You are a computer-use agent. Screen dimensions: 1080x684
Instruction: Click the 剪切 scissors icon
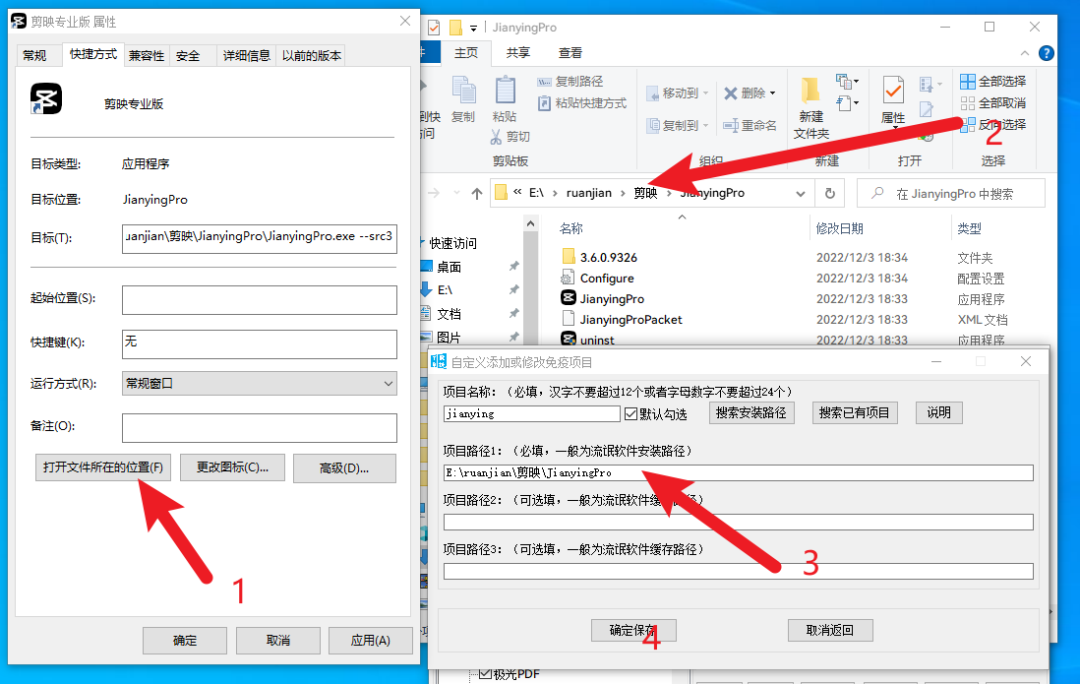496,137
